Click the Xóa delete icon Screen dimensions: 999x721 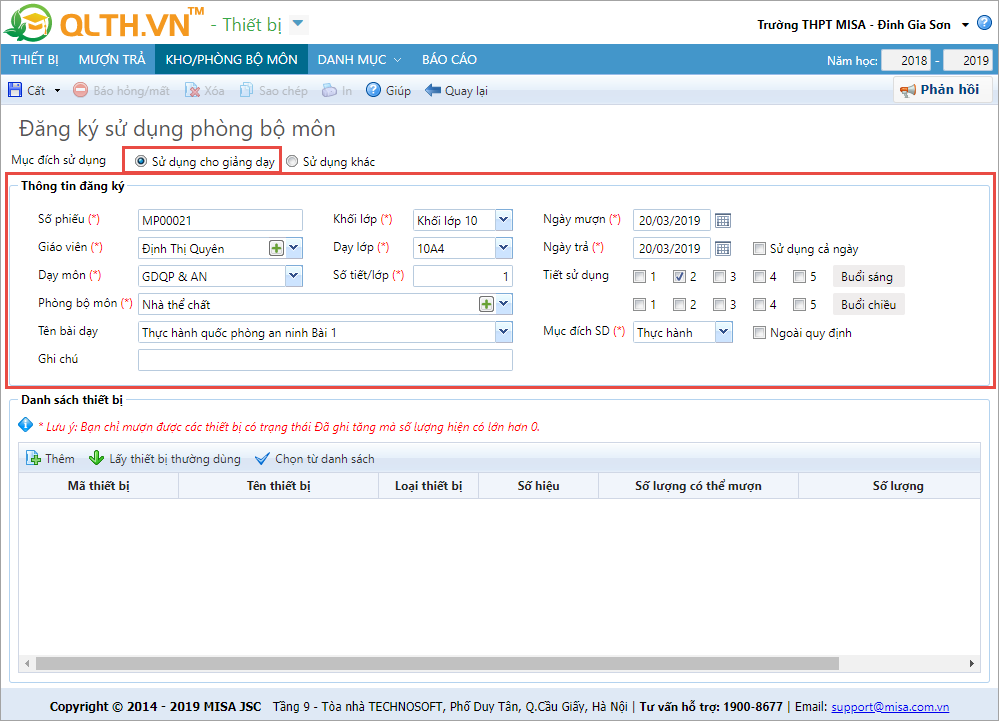192,90
